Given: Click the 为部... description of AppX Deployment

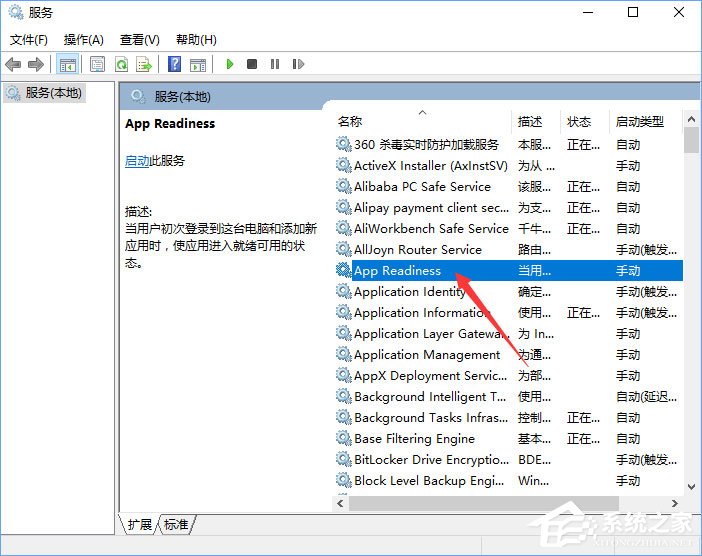Looking at the screenshot, I should coord(535,376).
